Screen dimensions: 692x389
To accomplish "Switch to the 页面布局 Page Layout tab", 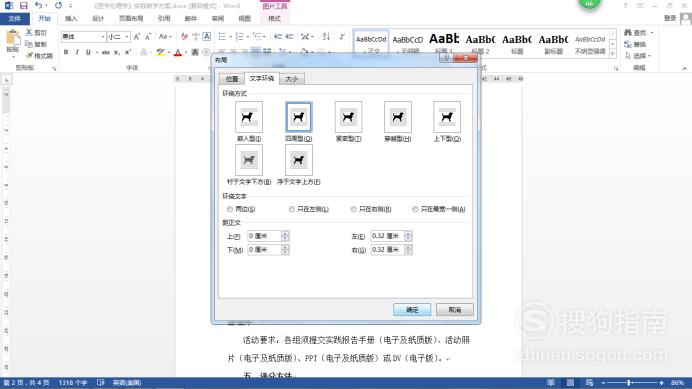I will pyautogui.click(x=131, y=19).
